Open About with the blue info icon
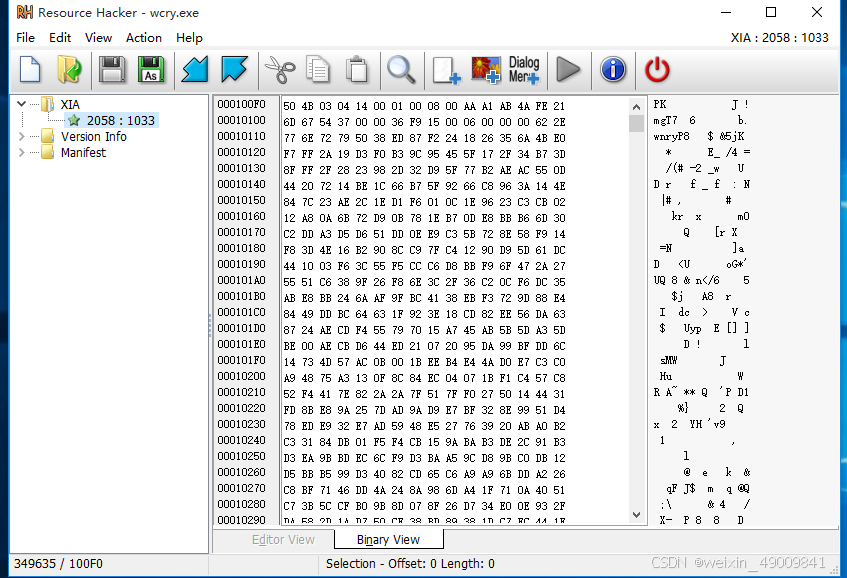The image size is (847, 578). click(613, 70)
